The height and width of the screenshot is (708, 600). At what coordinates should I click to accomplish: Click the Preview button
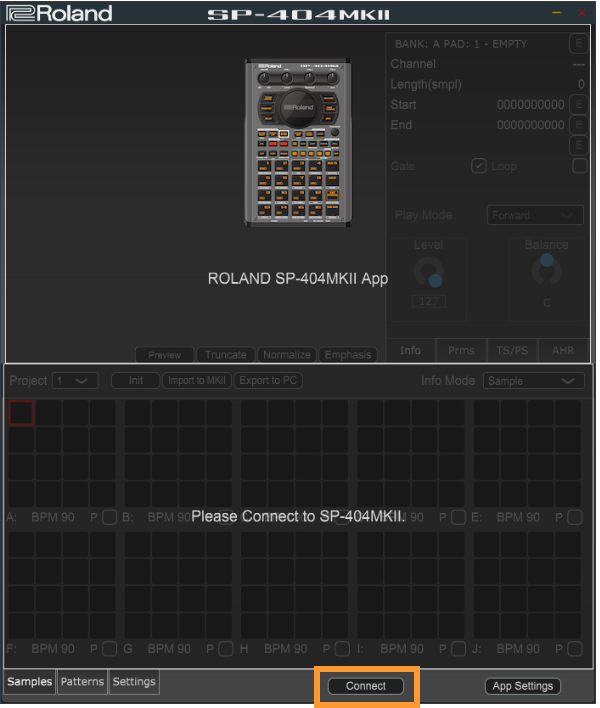[165, 355]
